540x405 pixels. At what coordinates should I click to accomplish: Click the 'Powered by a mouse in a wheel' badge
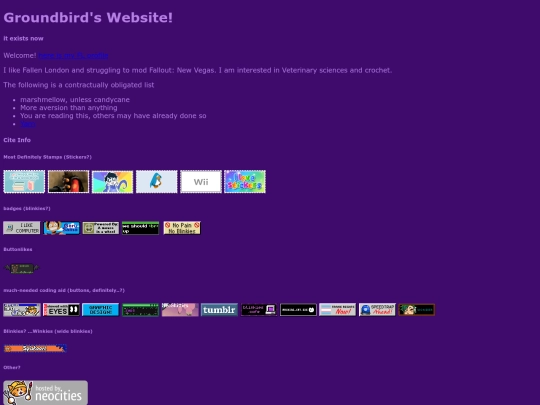tap(101, 228)
